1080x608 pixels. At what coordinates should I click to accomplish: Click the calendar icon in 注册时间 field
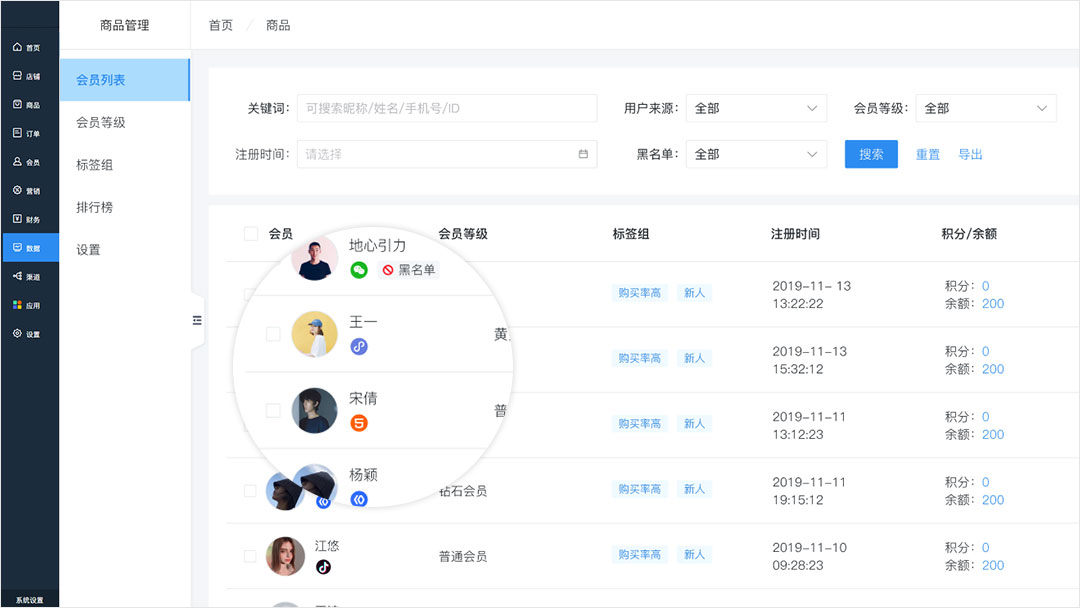point(583,154)
